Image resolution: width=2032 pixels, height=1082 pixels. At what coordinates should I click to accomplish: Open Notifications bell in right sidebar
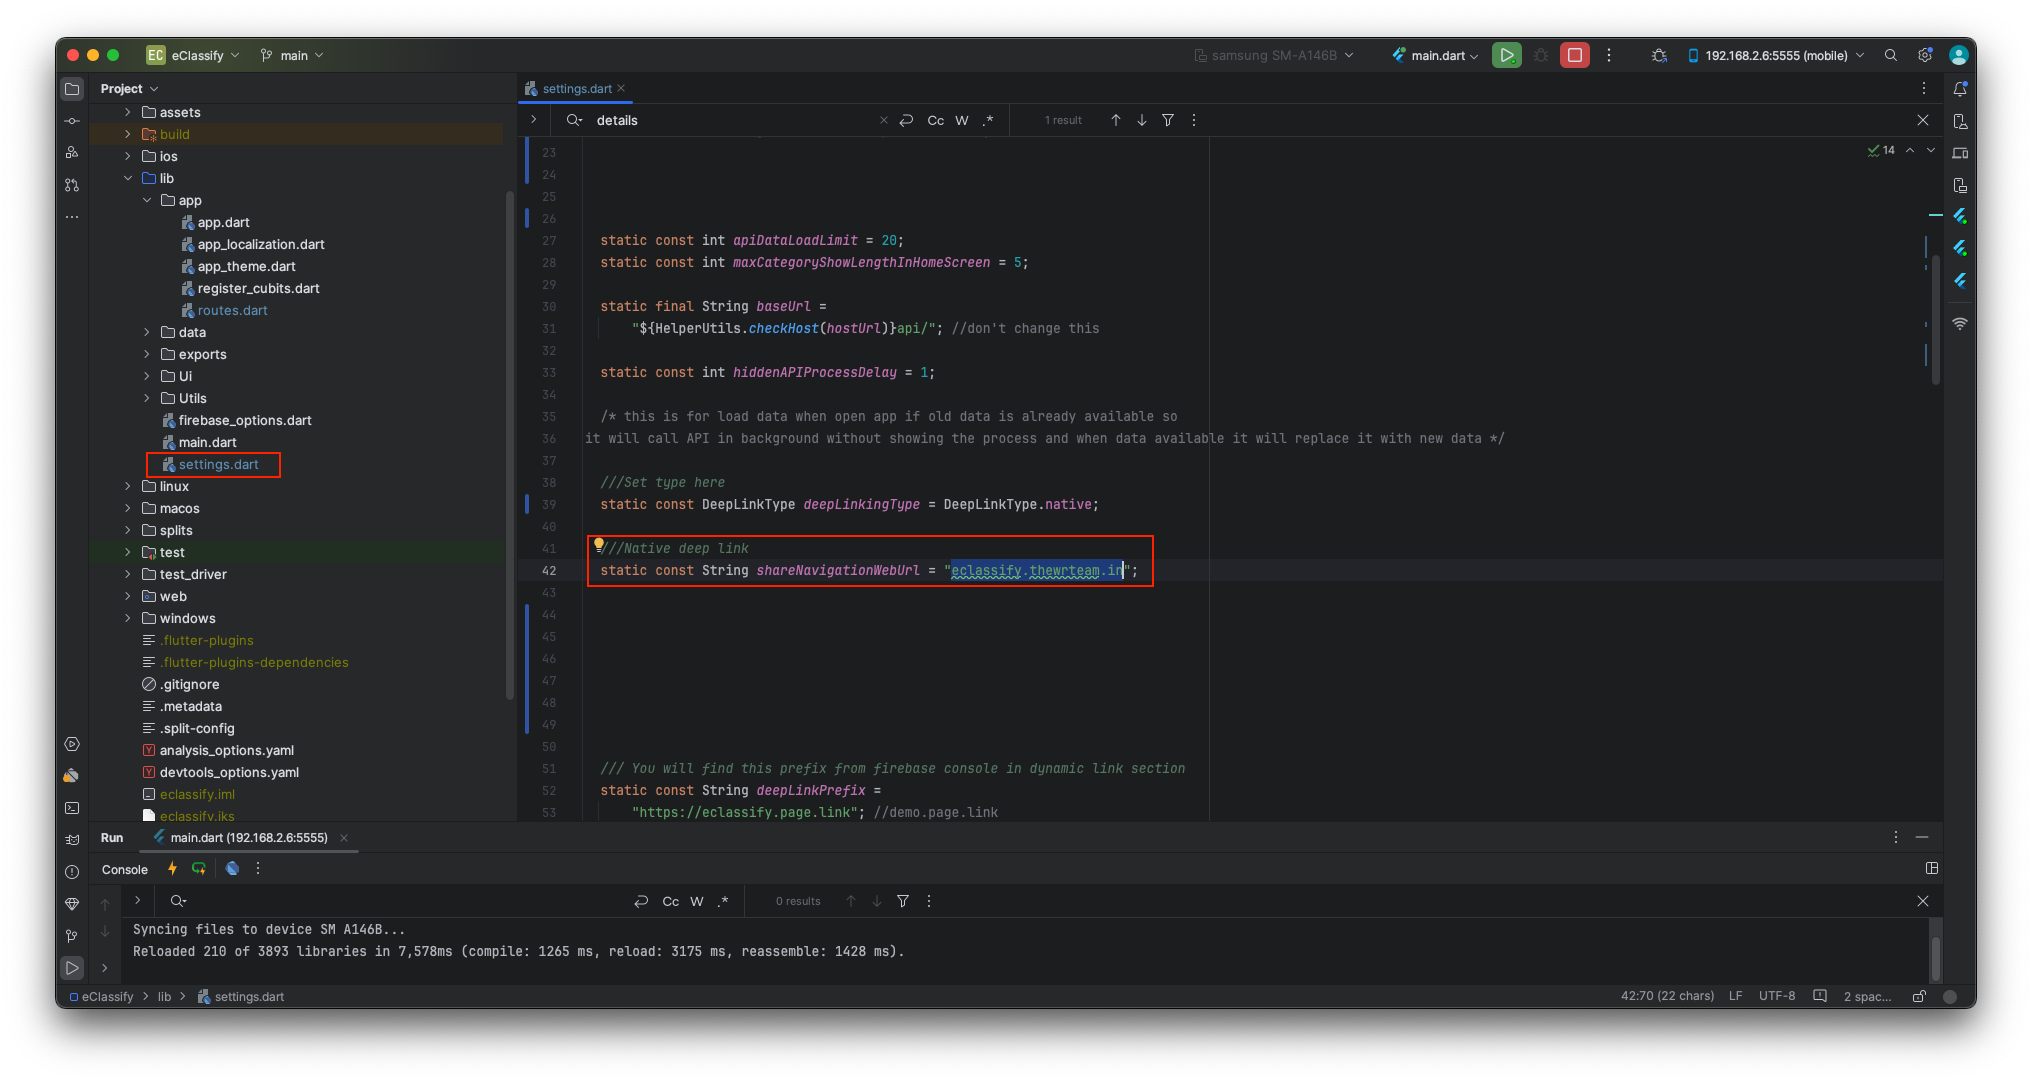tap(1960, 89)
